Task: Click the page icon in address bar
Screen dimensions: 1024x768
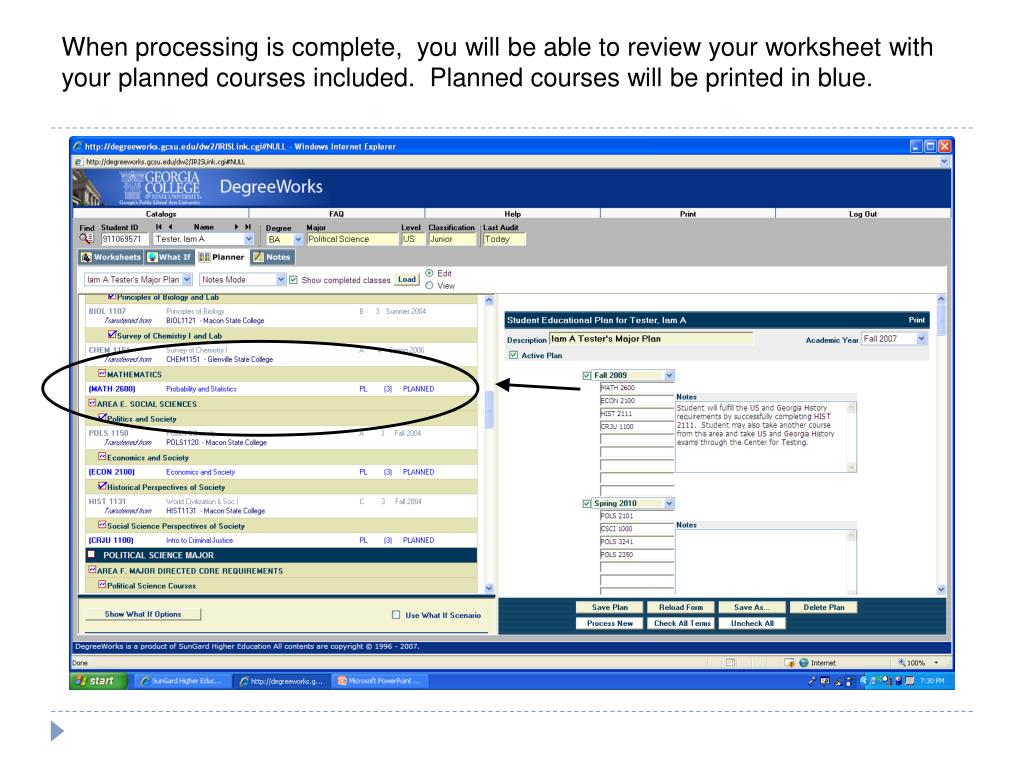Action: 78,161
